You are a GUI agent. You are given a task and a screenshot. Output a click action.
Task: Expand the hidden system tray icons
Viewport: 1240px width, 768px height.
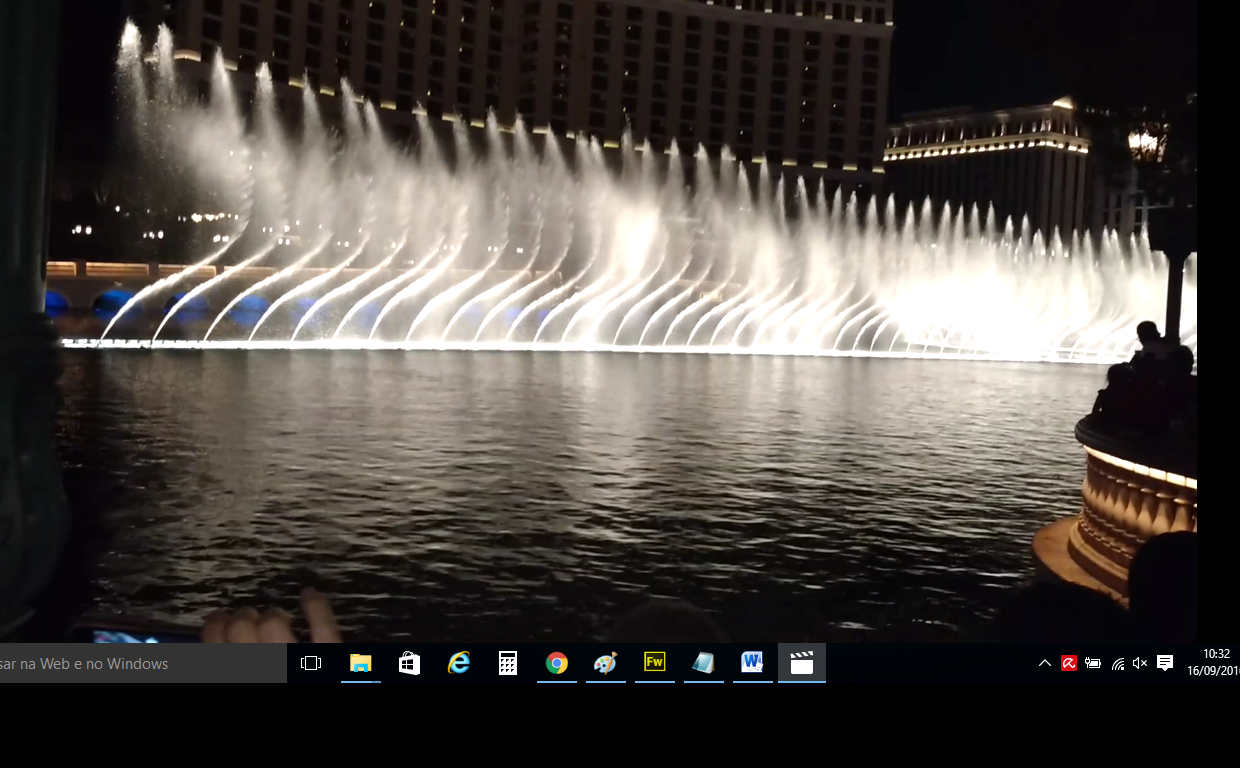[x=1045, y=663]
